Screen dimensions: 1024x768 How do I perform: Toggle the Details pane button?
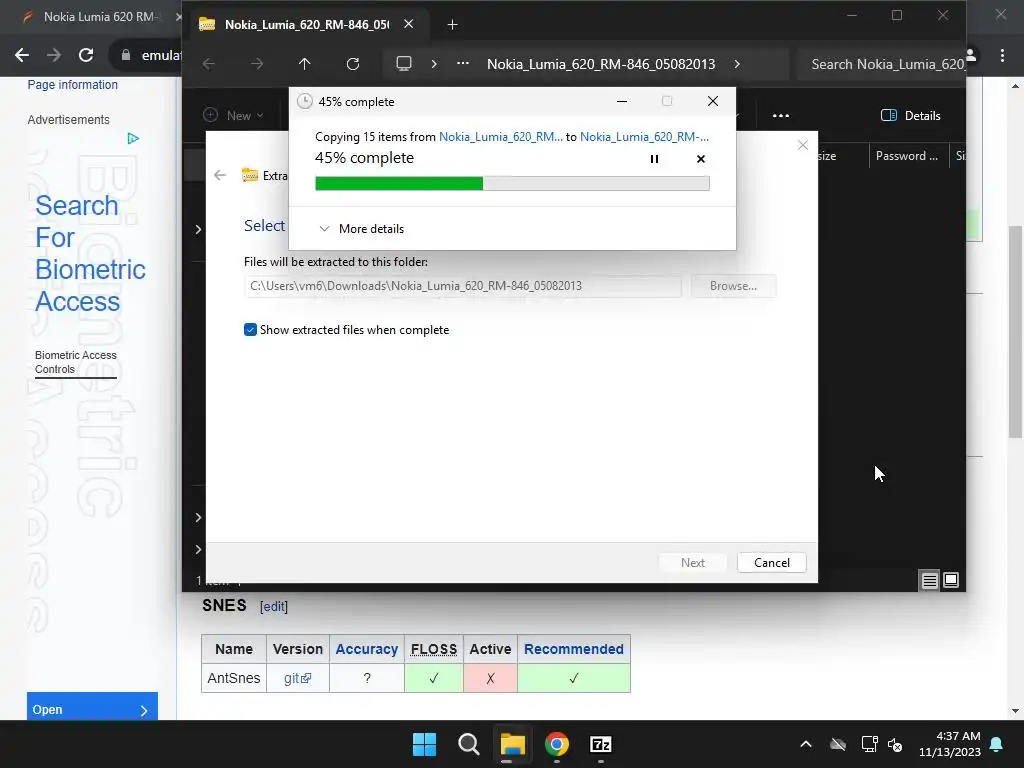click(910, 116)
